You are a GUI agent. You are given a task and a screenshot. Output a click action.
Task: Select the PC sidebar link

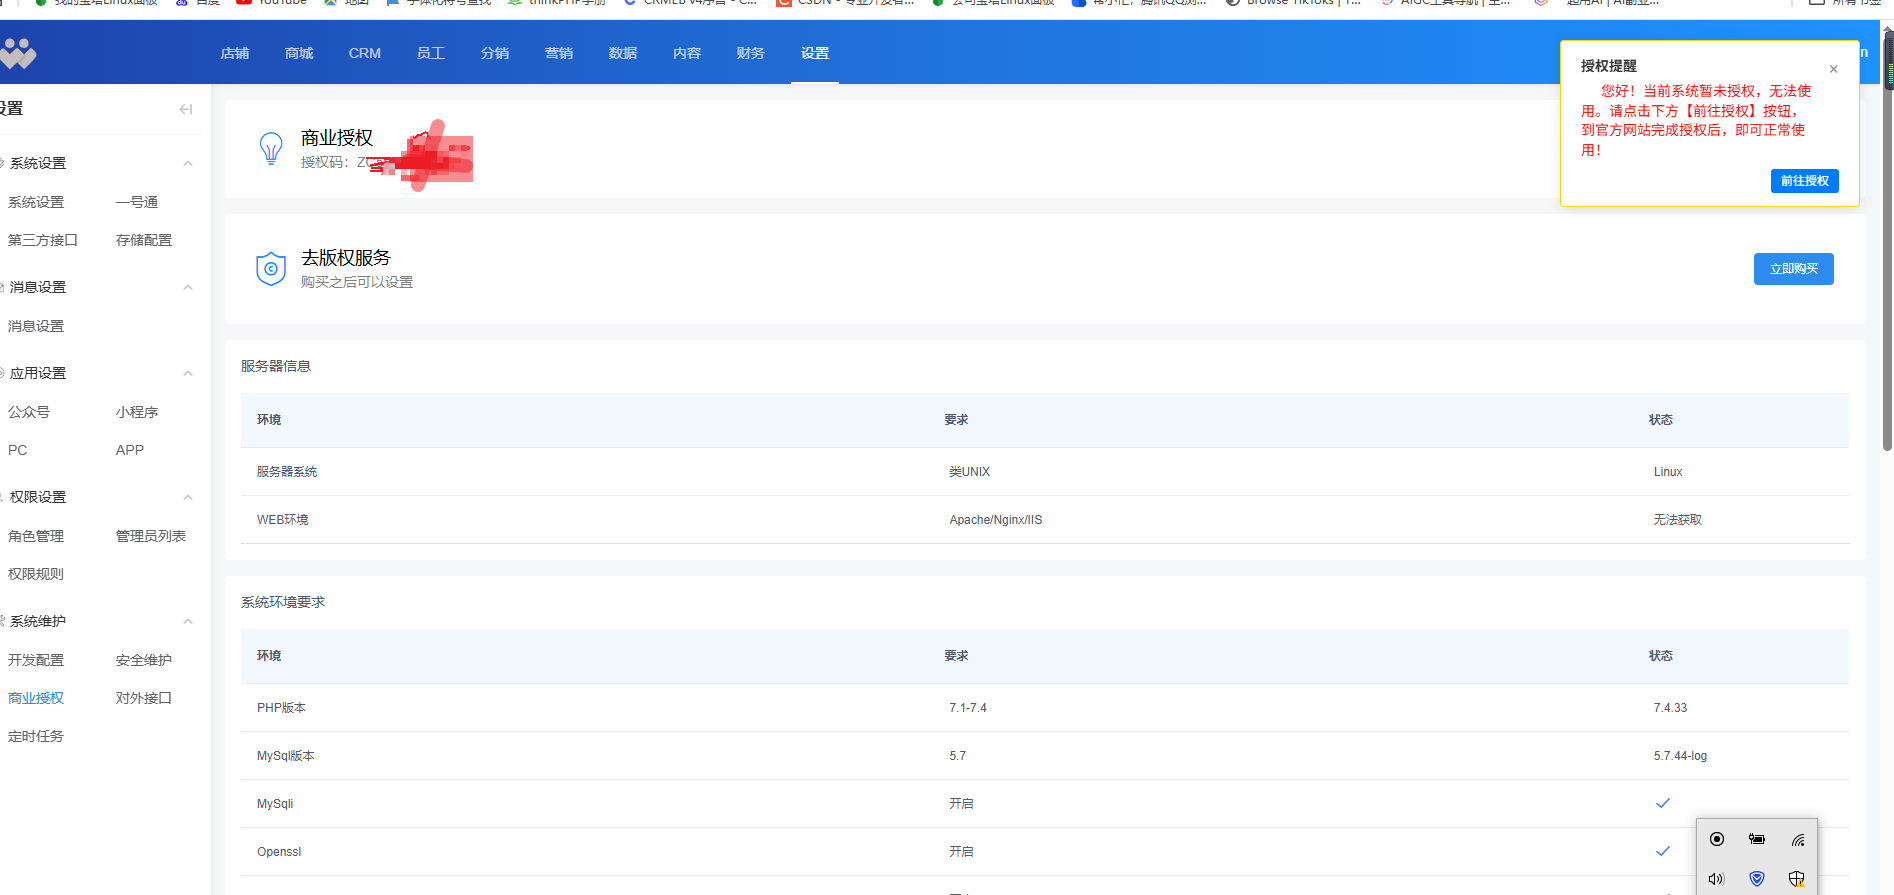[x=18, y=450]
